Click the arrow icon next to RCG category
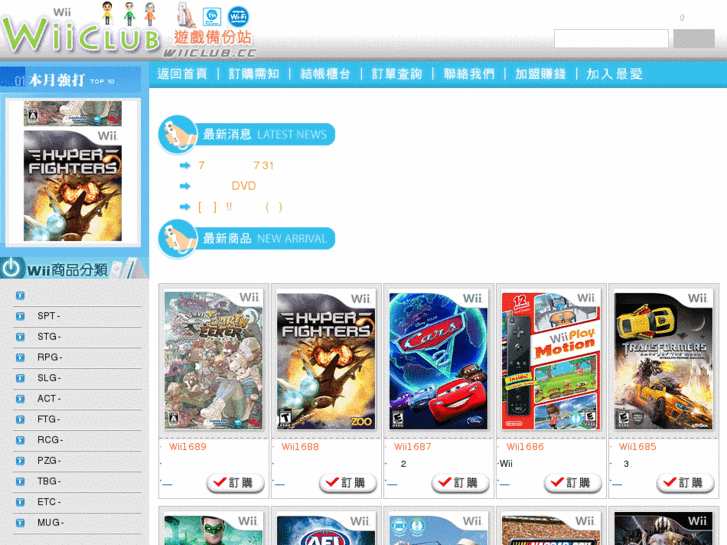The width and height of the screenshot is (727, 545). tap(20, 440)
